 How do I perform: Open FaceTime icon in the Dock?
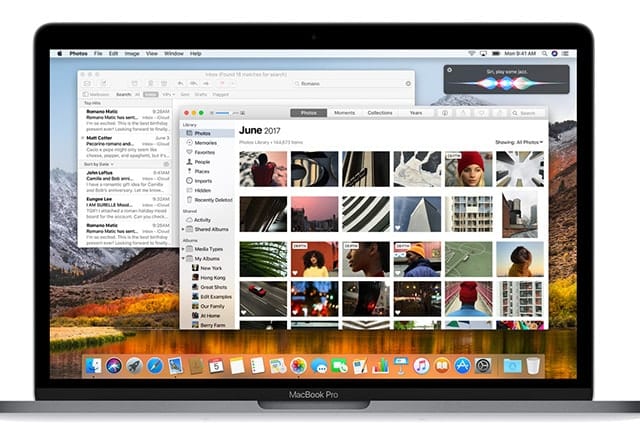click(339, 366)
